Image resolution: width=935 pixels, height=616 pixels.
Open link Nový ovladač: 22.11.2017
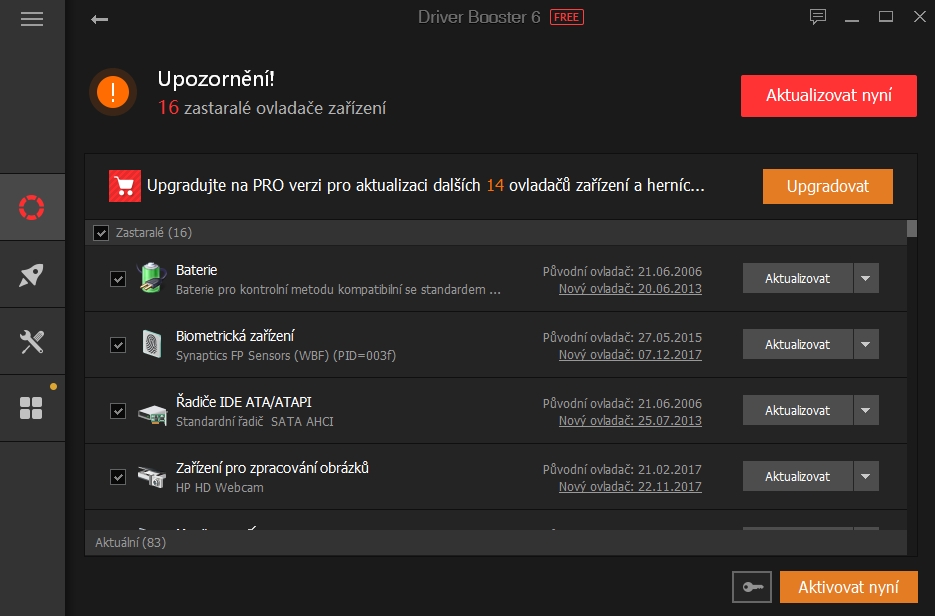pyautogui.click(x=630, y=487)
